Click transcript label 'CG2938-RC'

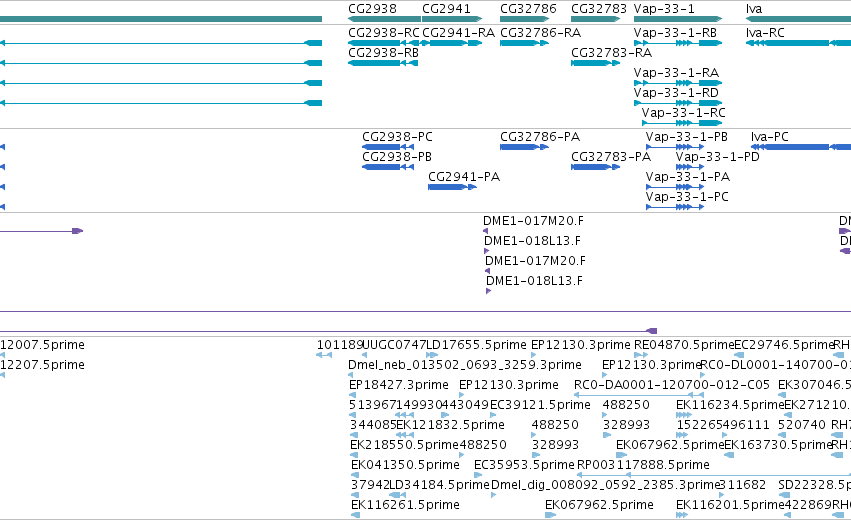pyautogui.click(x=384, y=33)
